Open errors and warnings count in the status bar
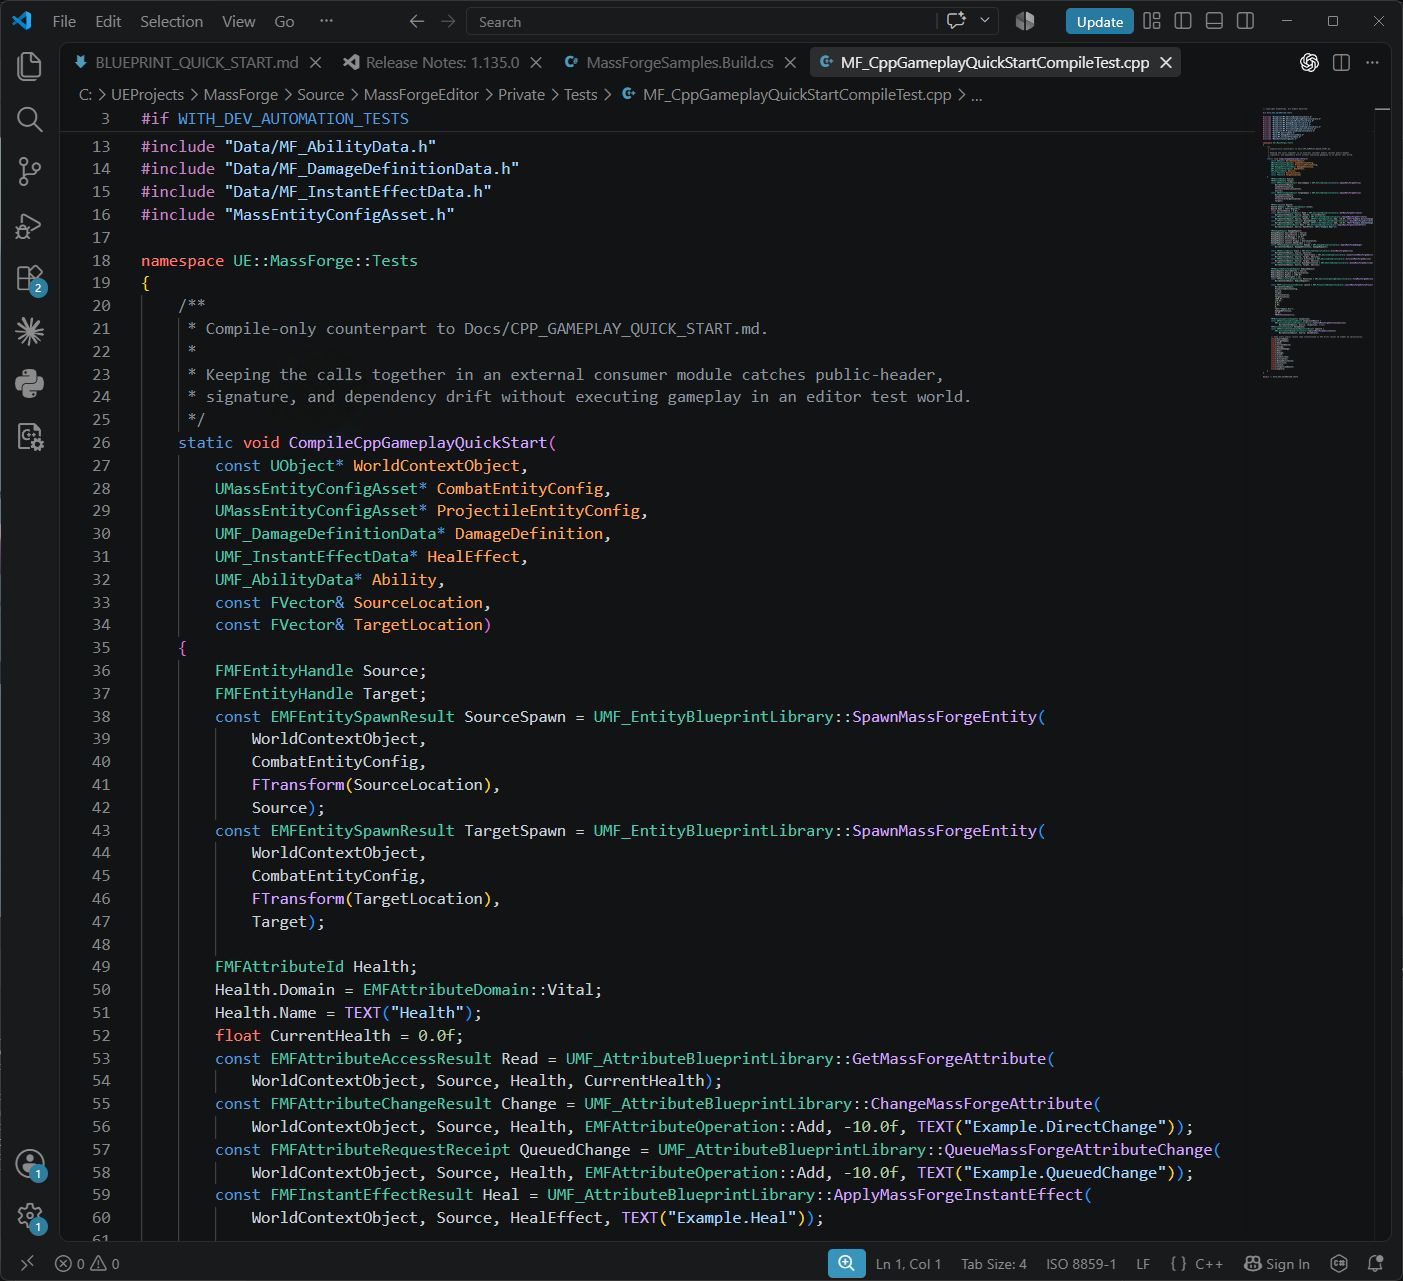This screenshot has height=1281, width=1403. (87, 1263)
